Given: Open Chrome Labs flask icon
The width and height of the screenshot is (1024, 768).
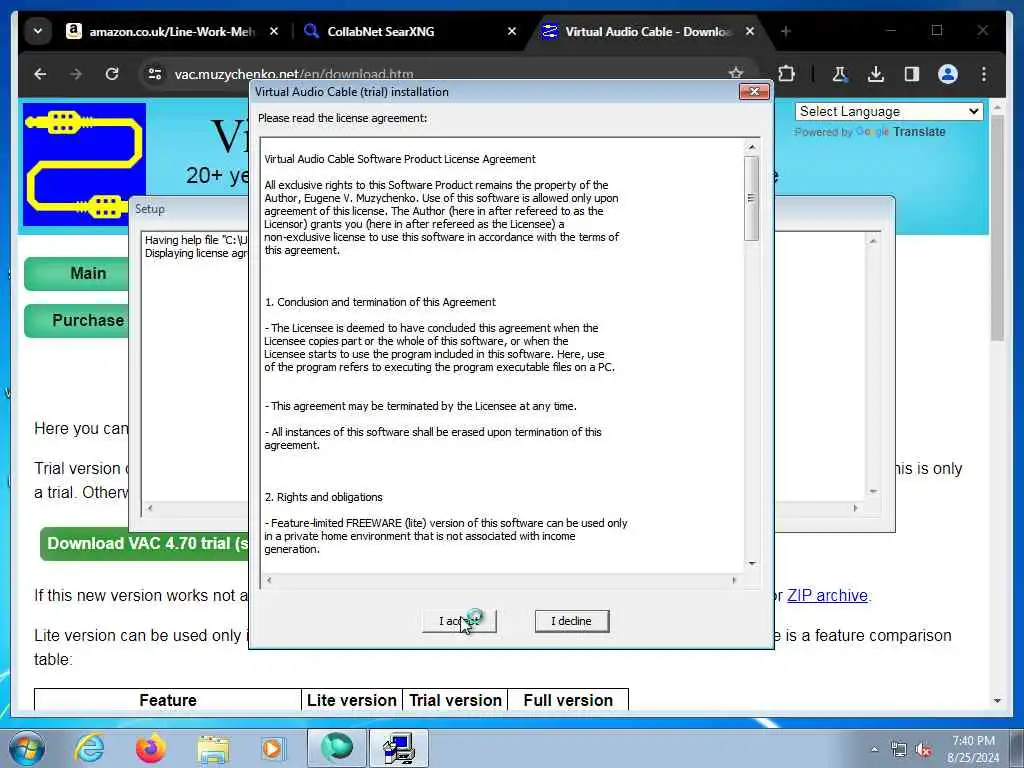Looking at the screenshot, I should pos(840,74).
